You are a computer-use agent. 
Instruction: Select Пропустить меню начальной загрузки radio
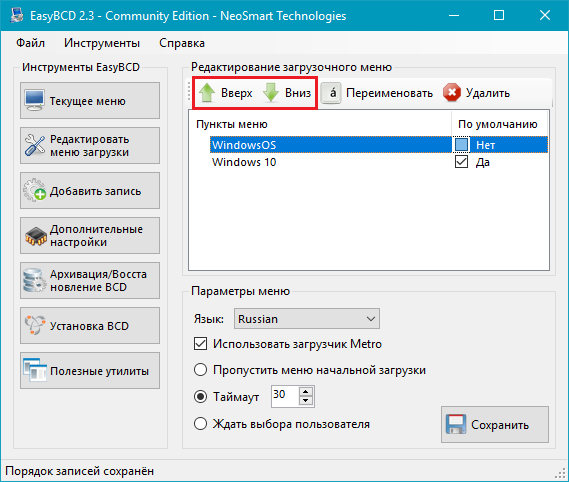click(x=200, y=370)
